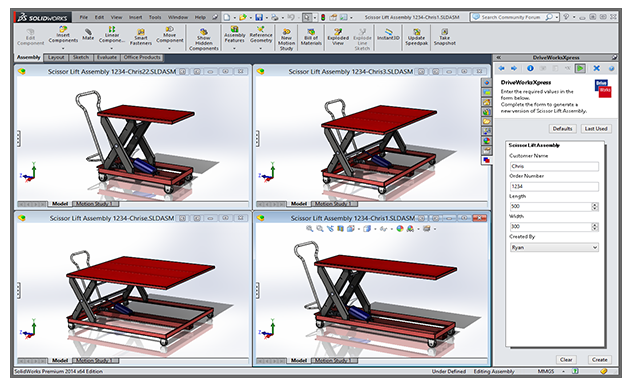Screen dimensions: 631x387
Task: Select Motion Study 1 tab in Chris22 window
Action: (95, 204)
